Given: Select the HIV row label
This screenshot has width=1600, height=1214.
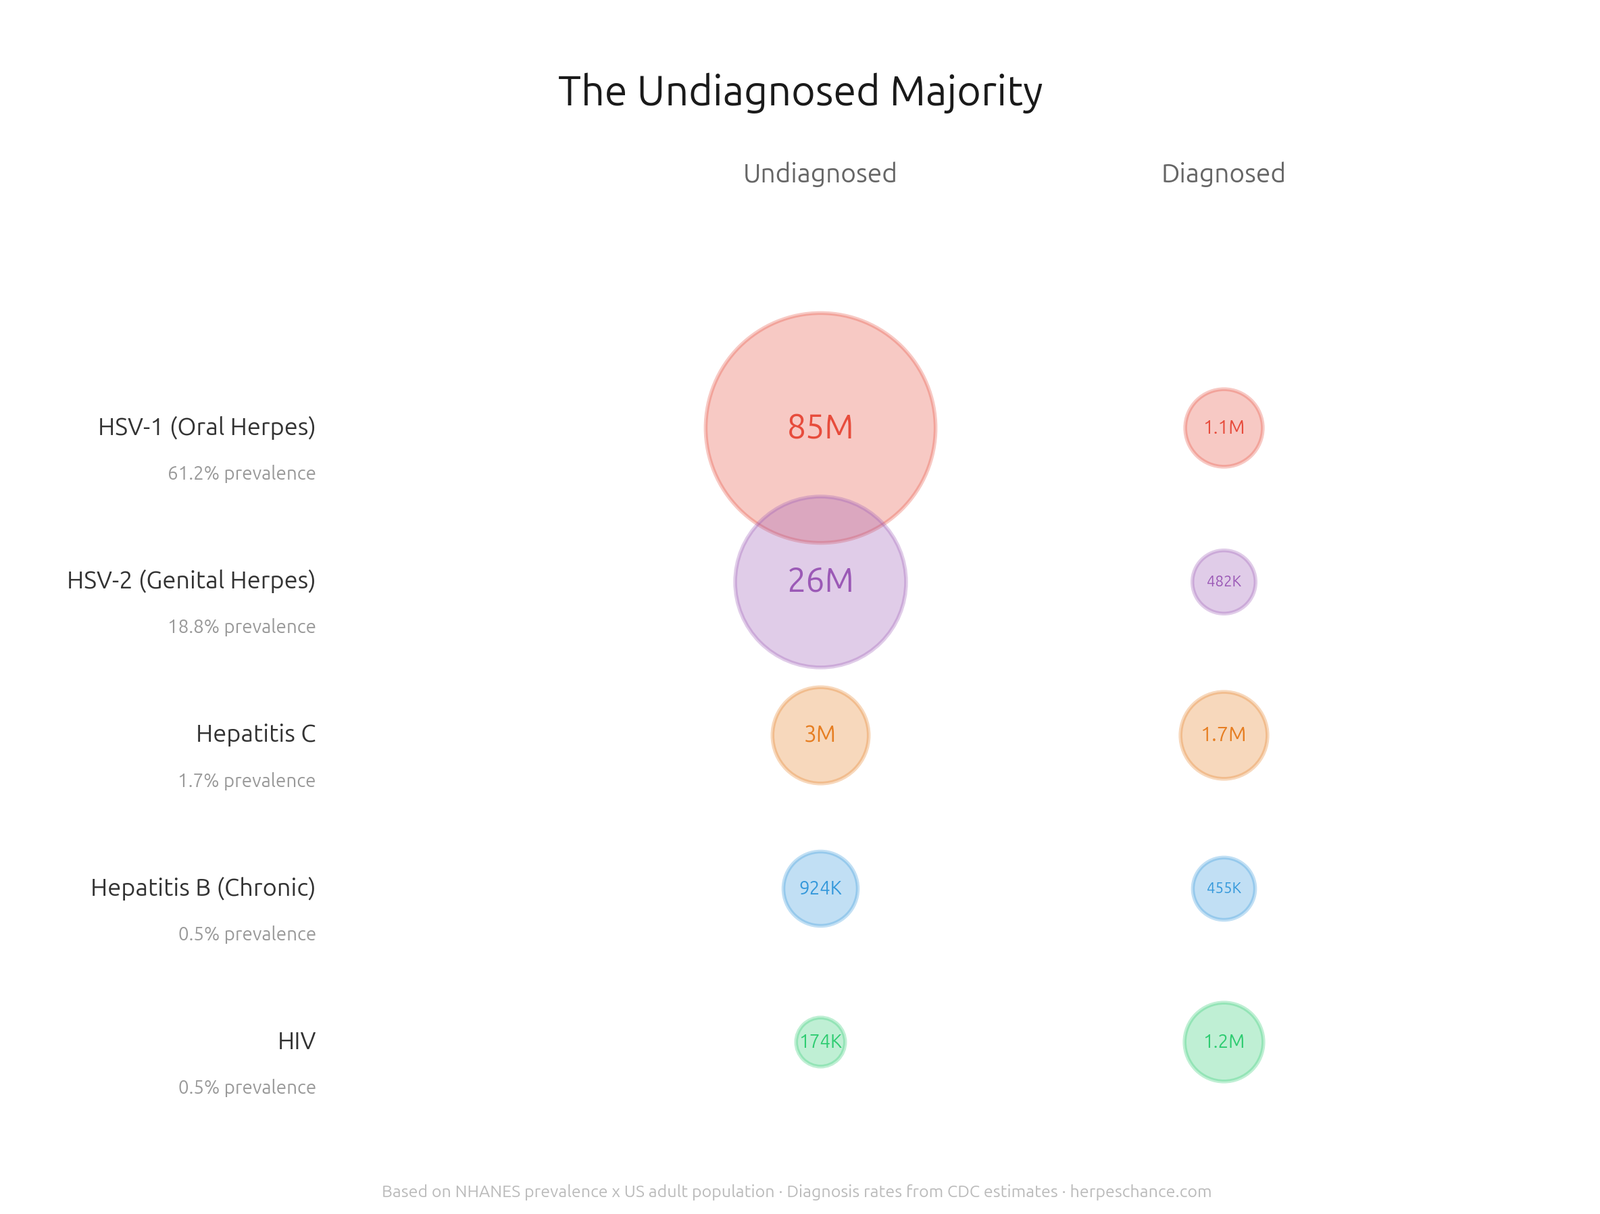Looking at the screenshot, I should tap(296, 1041).
